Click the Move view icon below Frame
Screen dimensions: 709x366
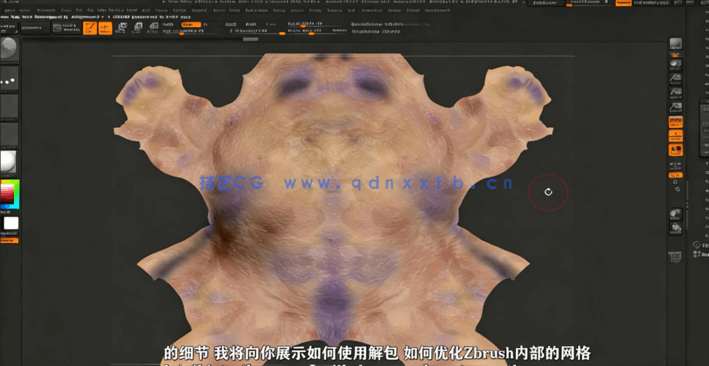coord(676,228)
